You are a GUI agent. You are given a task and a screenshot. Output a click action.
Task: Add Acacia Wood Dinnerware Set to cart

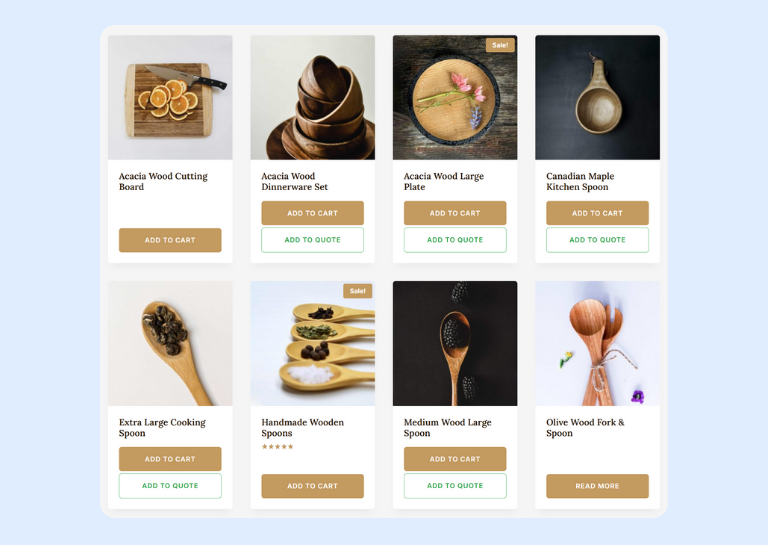click(312, 213)
